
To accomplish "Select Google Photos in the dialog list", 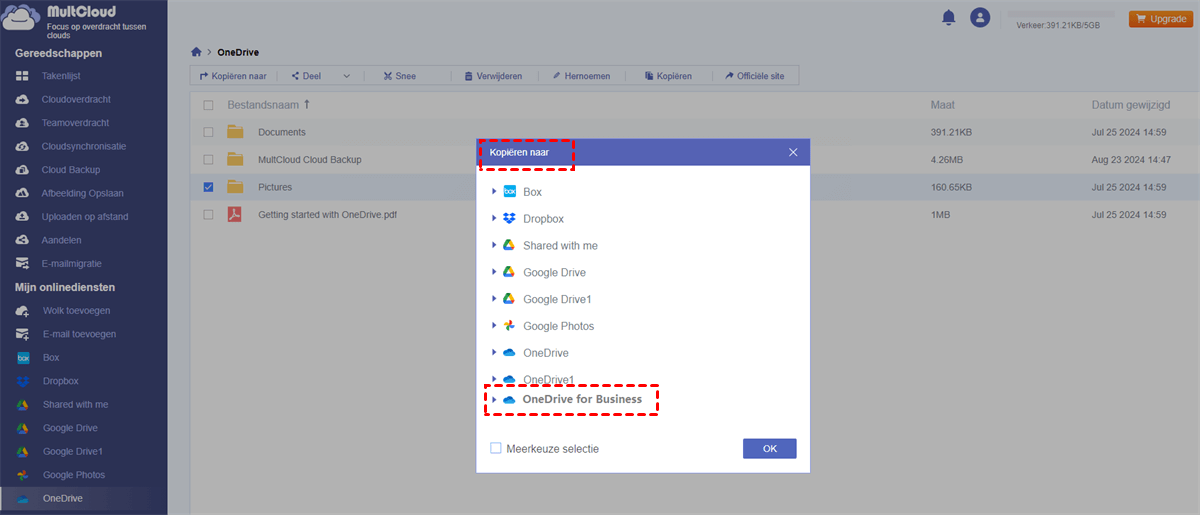I will click(558, 326).
